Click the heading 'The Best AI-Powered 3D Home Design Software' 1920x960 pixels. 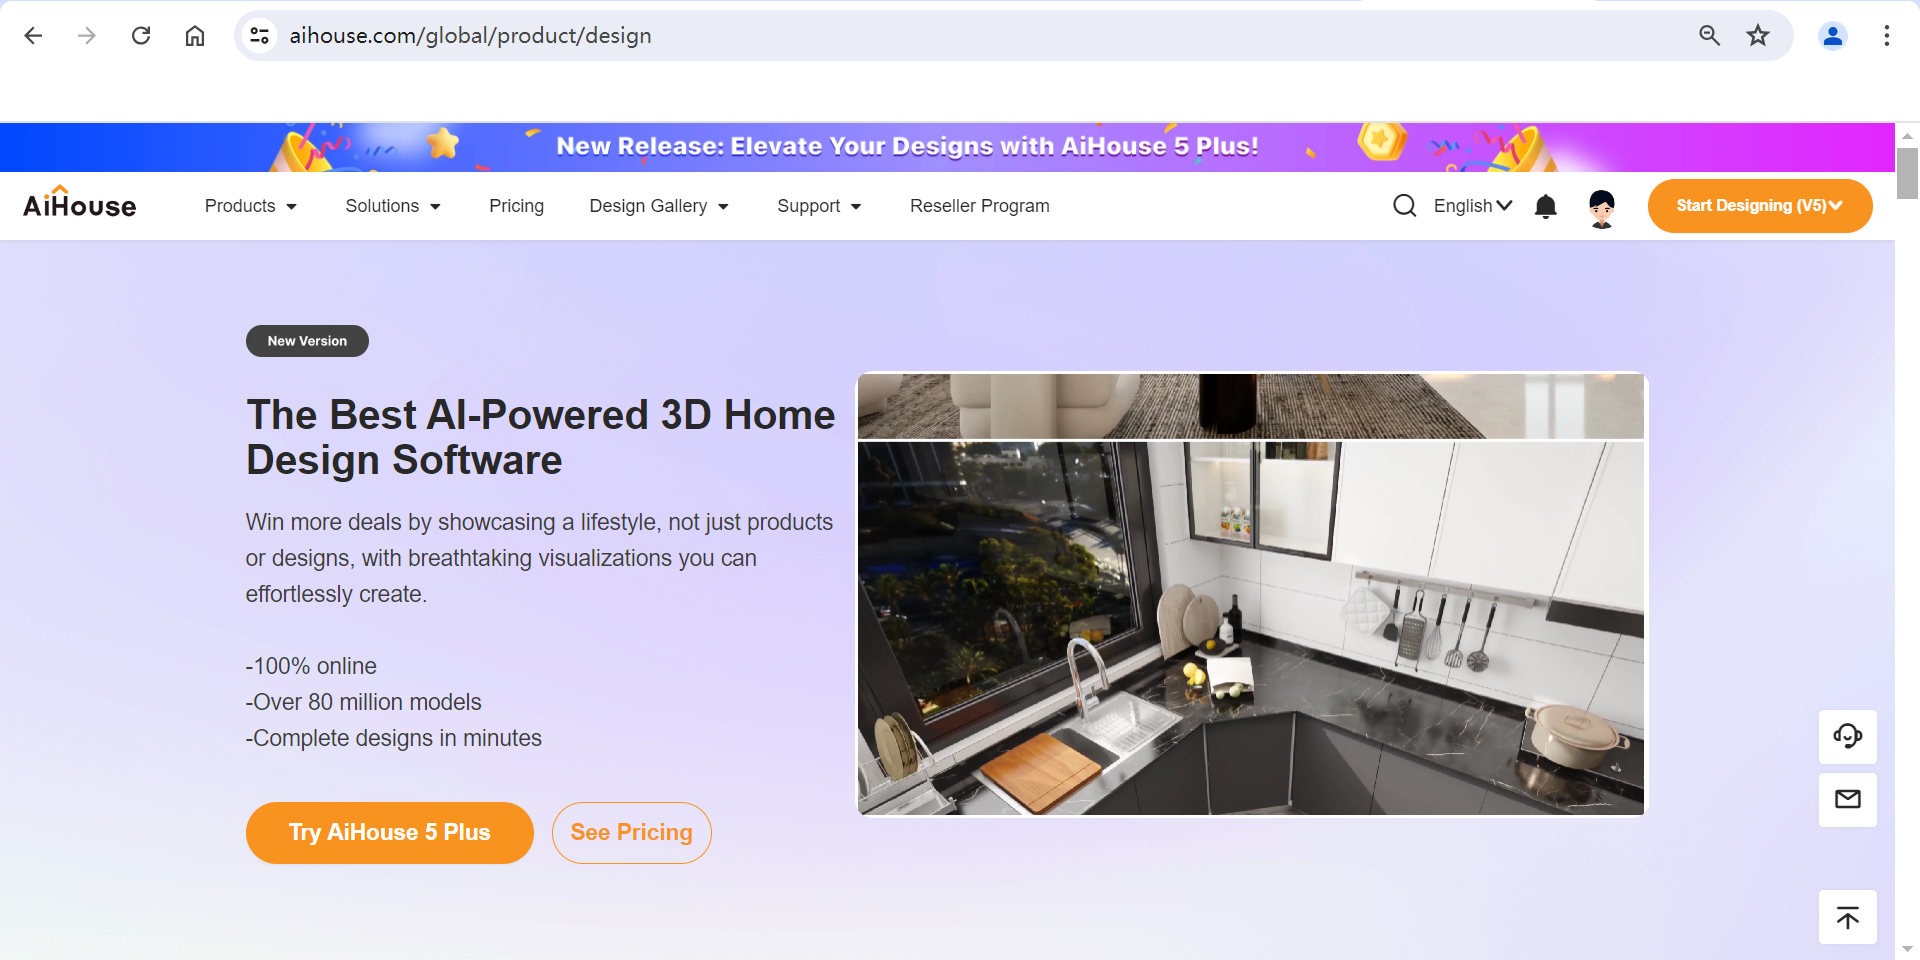(x=540, y=437)
